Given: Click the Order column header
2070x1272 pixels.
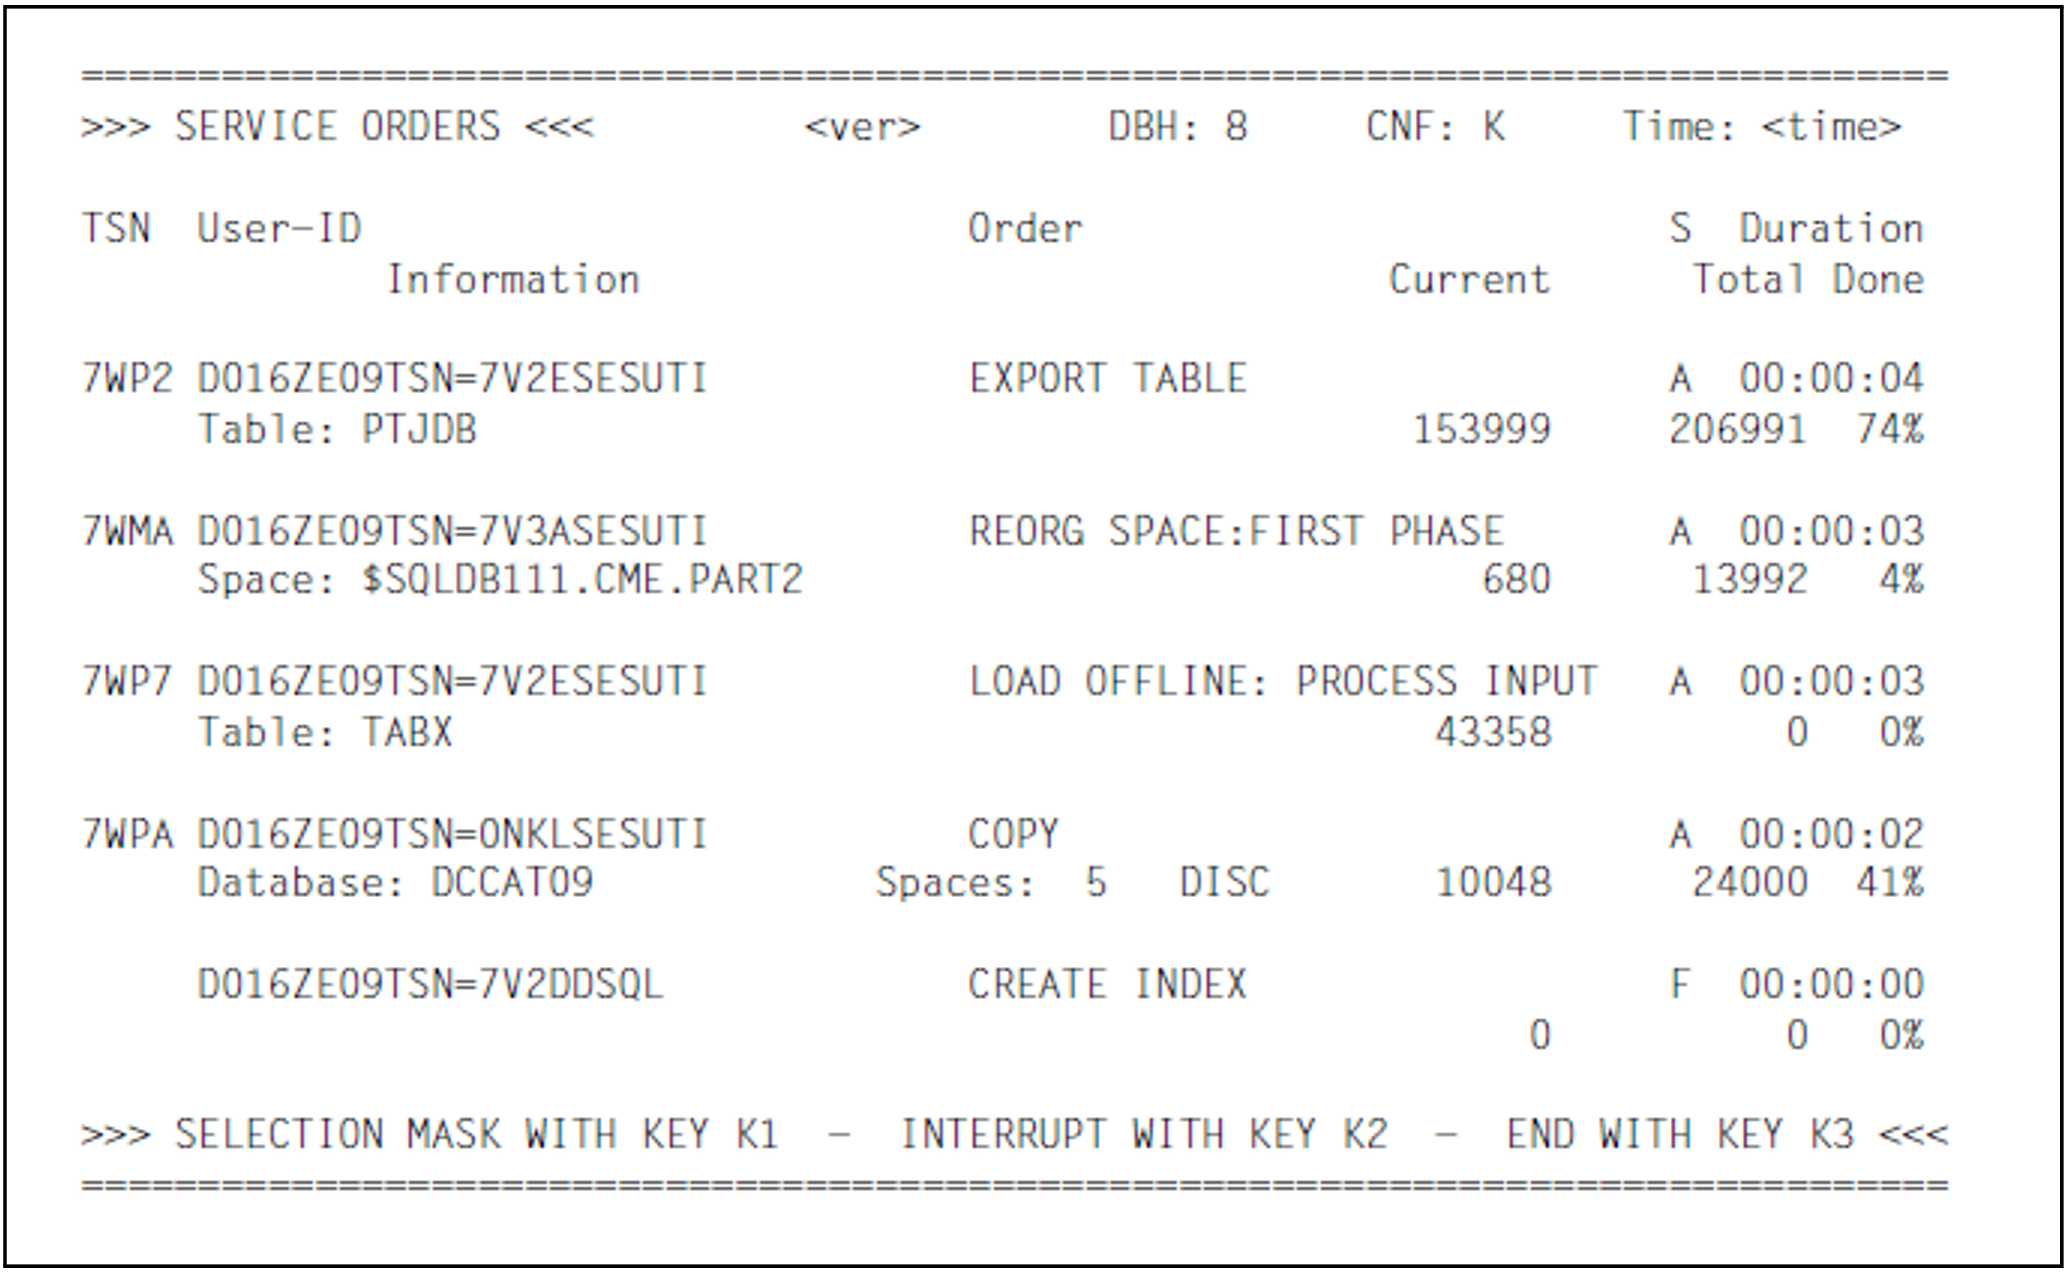Looking at the screenshot, I should [x=1024, y=228].
